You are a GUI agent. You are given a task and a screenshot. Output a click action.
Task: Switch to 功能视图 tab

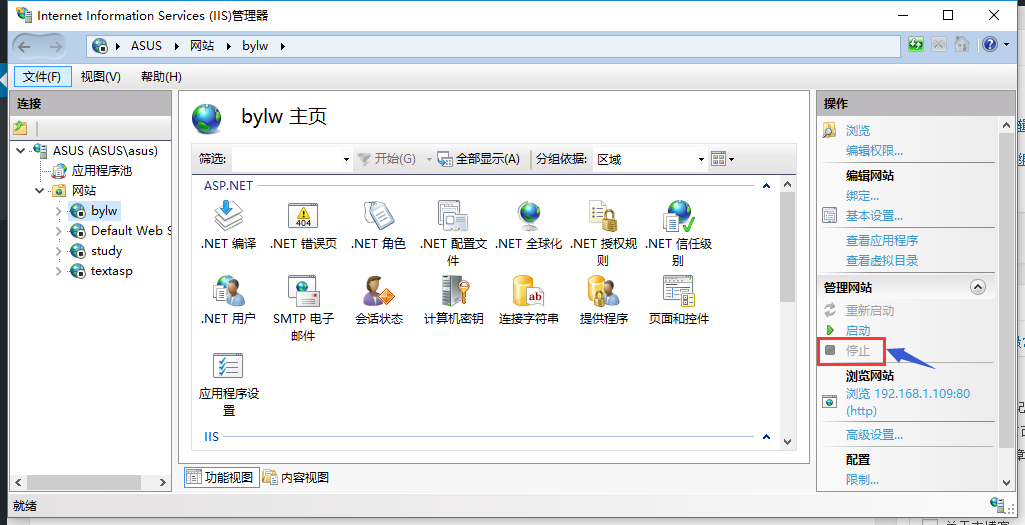click(x=221, y=477)
